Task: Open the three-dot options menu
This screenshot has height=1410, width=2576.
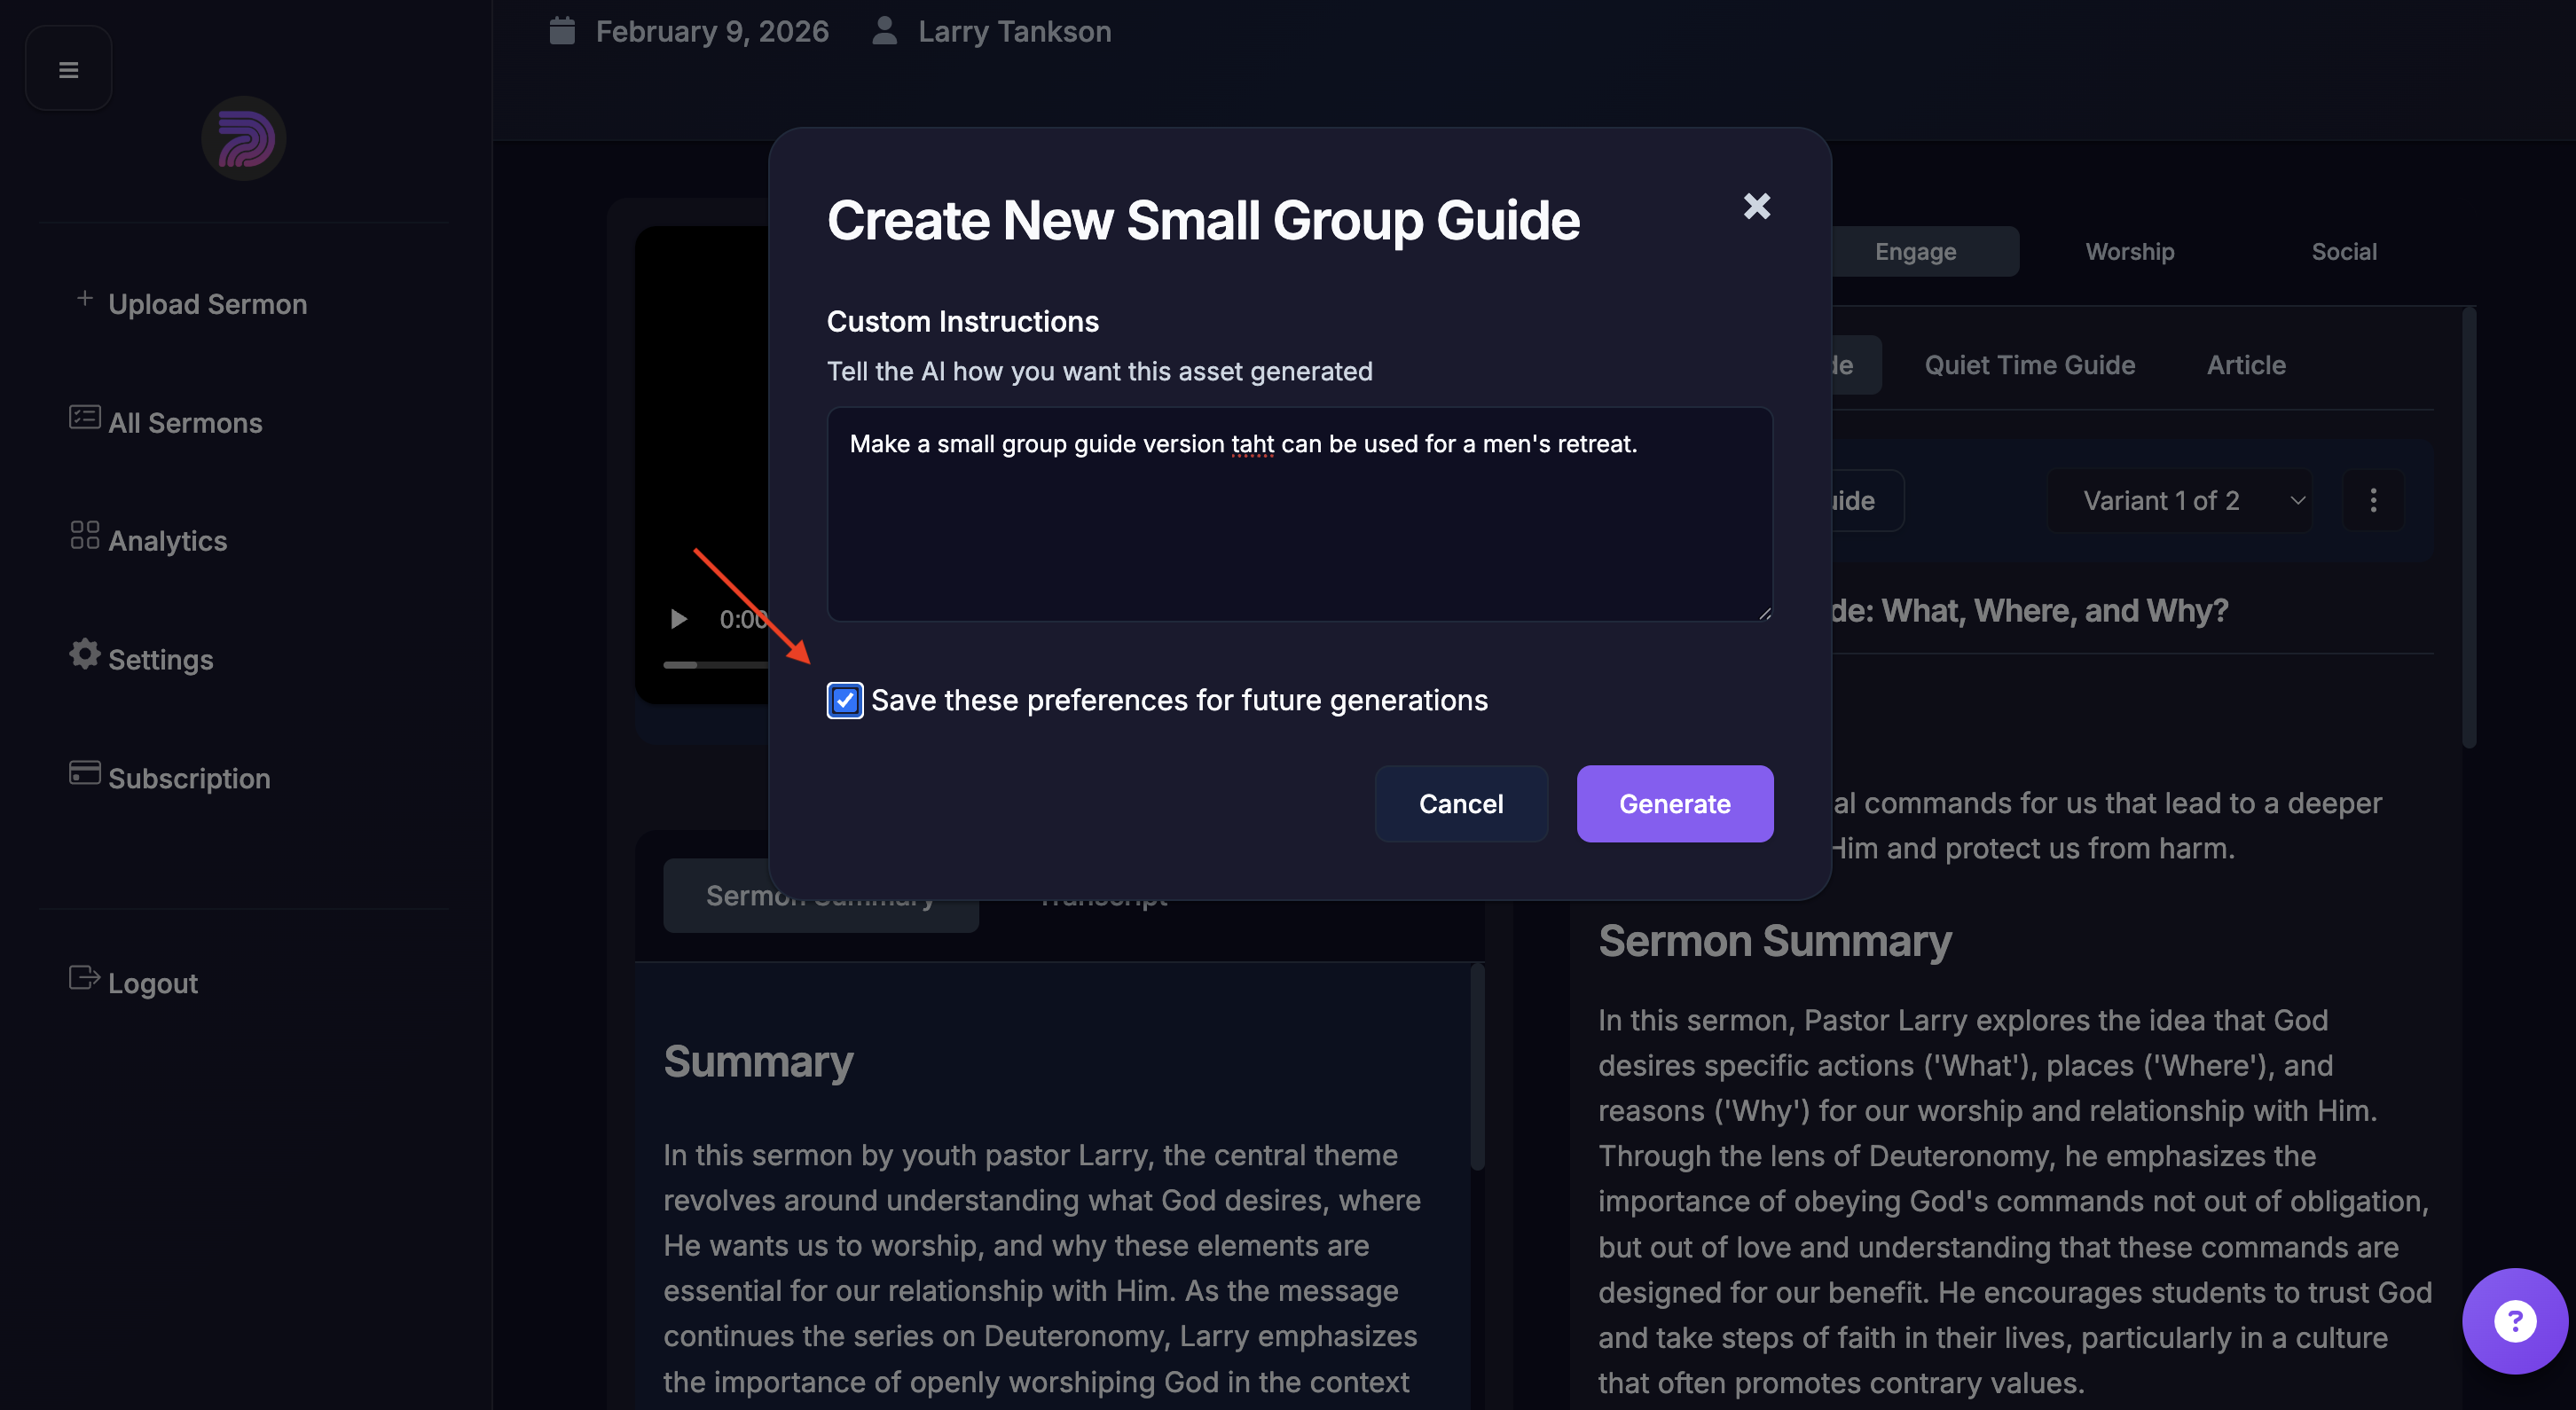Action: click(2372, 501)
